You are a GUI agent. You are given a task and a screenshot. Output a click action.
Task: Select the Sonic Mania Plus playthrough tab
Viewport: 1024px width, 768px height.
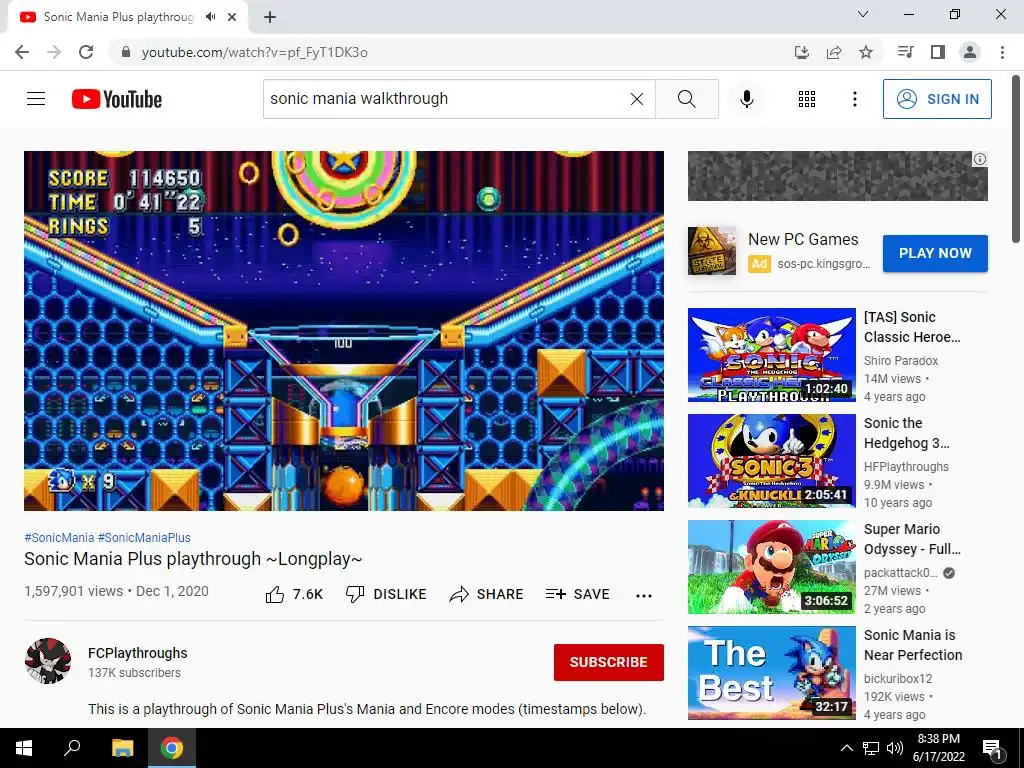[x=128, y=17]
